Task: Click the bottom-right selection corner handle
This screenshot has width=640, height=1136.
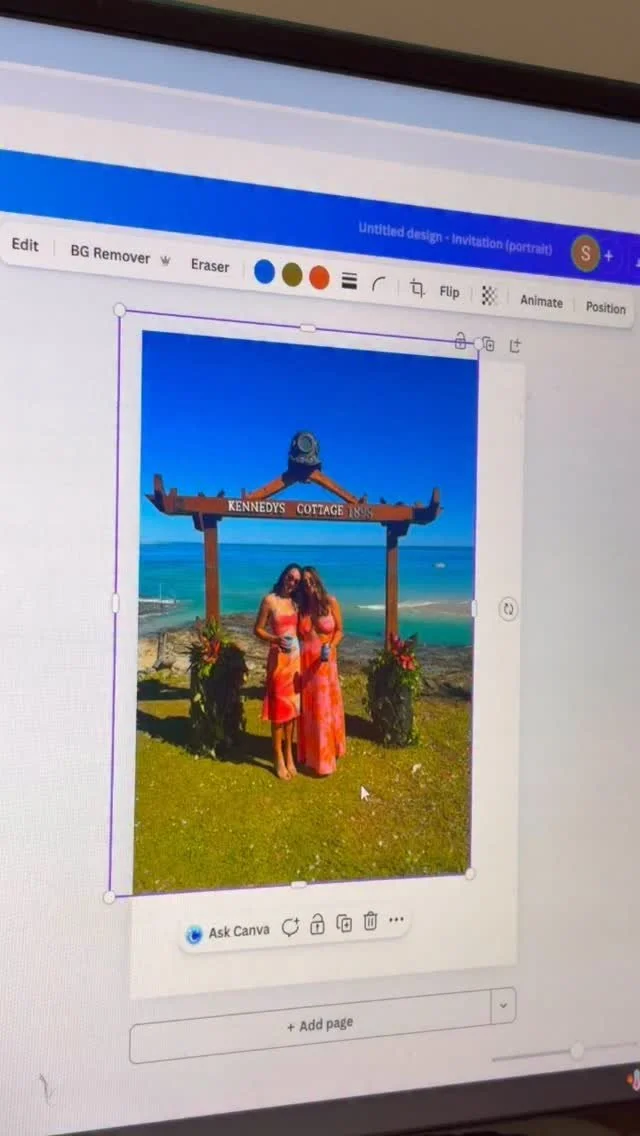Action: pos(470,874)
